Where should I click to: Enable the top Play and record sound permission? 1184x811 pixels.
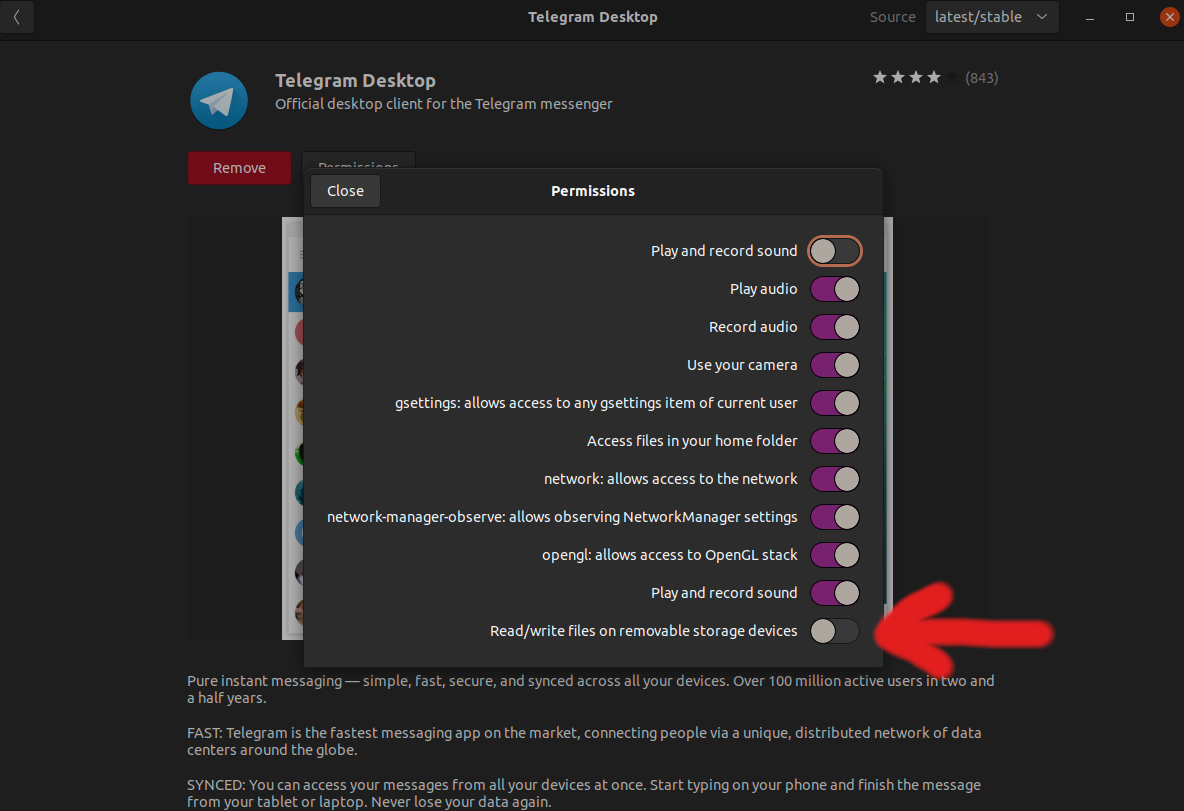tap(835, 251)
